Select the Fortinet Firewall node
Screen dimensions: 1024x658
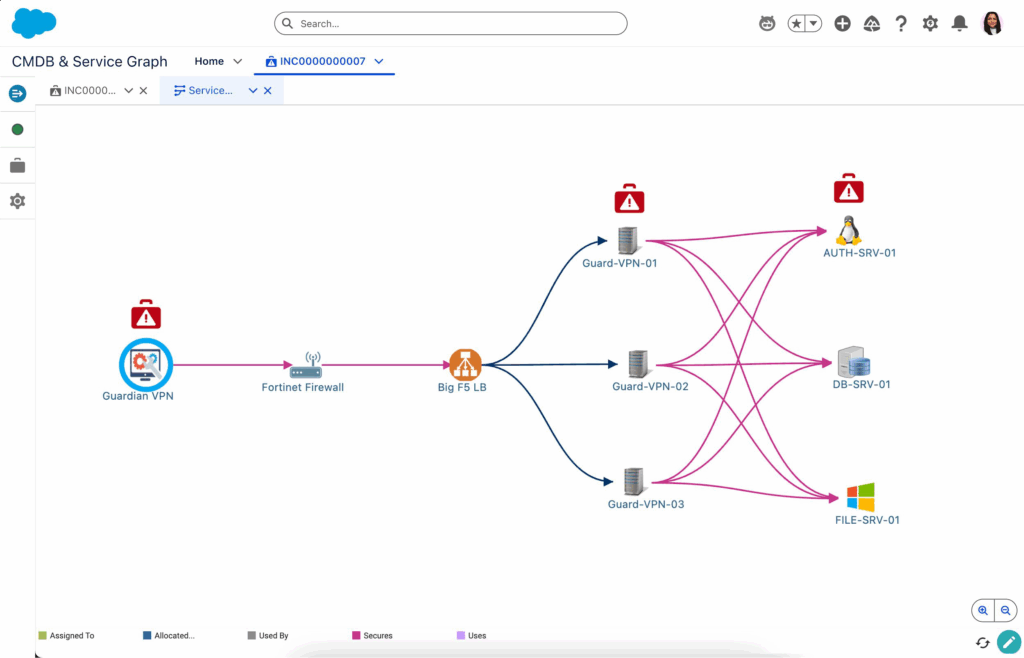(x=305, y=366)
